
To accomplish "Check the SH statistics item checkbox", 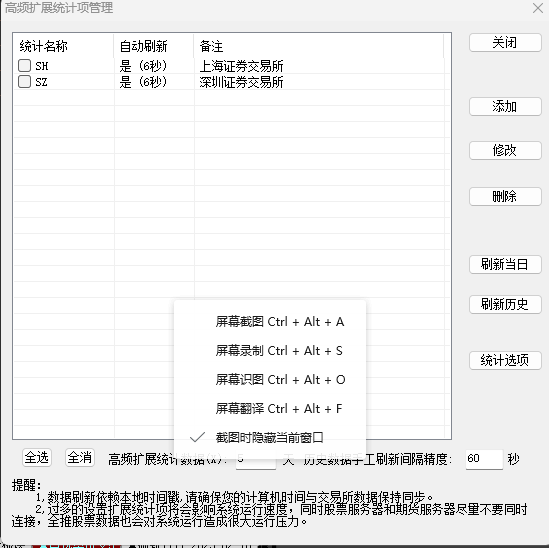I will [25, 65].
